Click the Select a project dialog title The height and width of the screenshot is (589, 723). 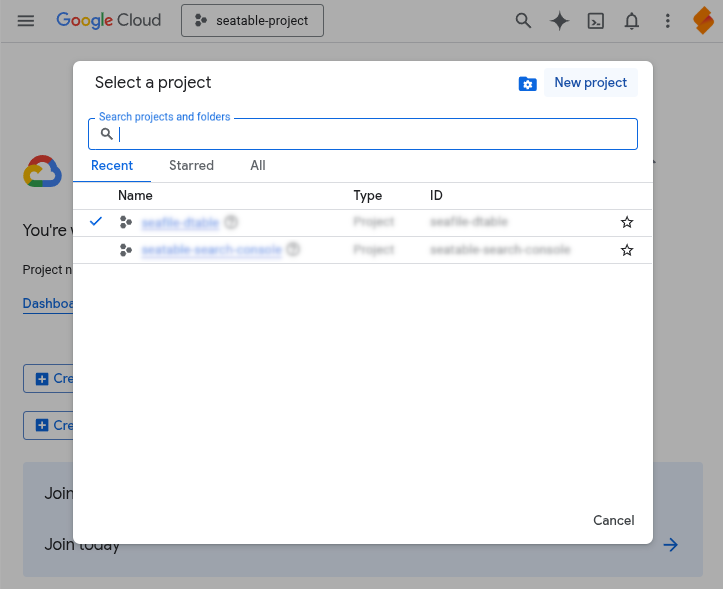[x=153, y=83]
